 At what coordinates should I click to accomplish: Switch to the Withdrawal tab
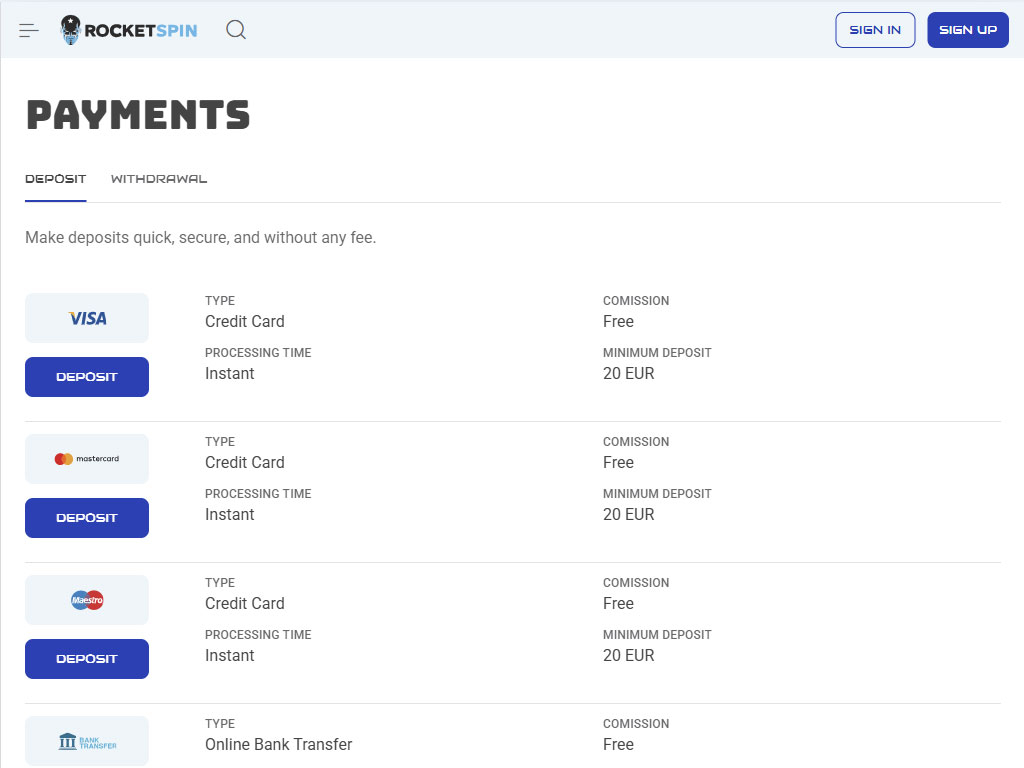point(159,179)
